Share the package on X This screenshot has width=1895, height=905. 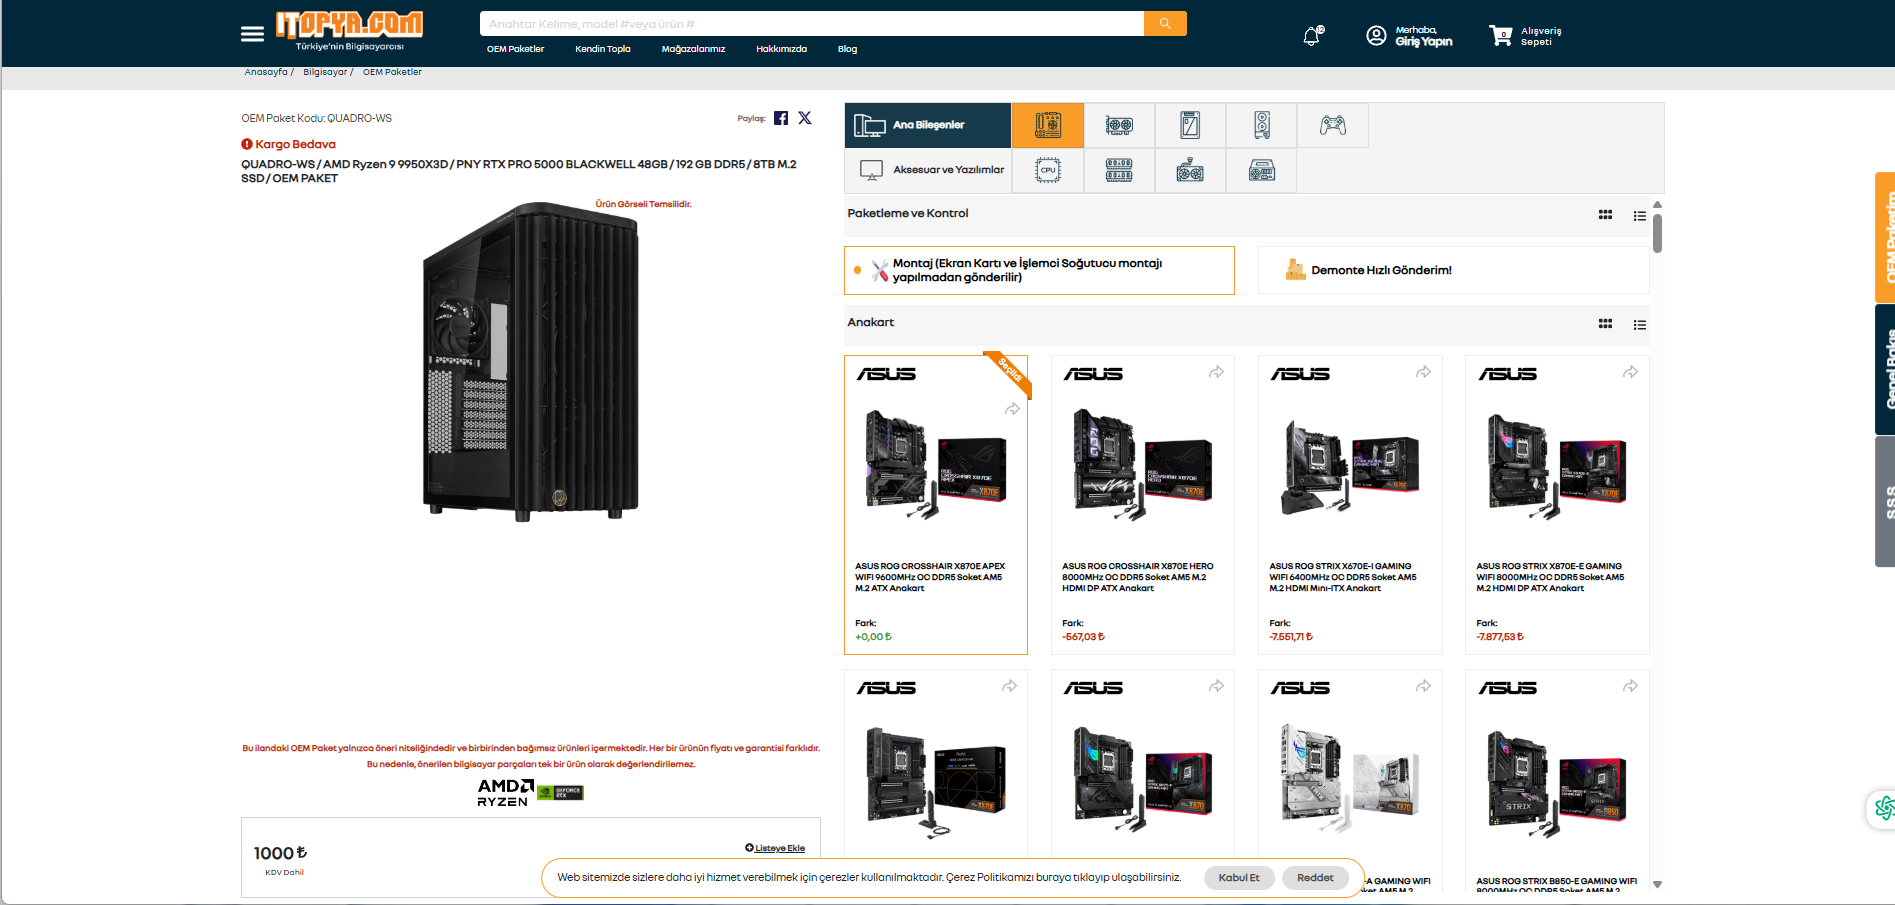coord(805,118)
